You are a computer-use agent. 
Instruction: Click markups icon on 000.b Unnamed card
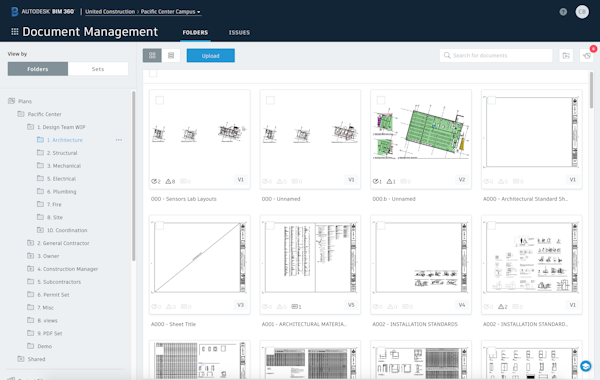(375, 181)
